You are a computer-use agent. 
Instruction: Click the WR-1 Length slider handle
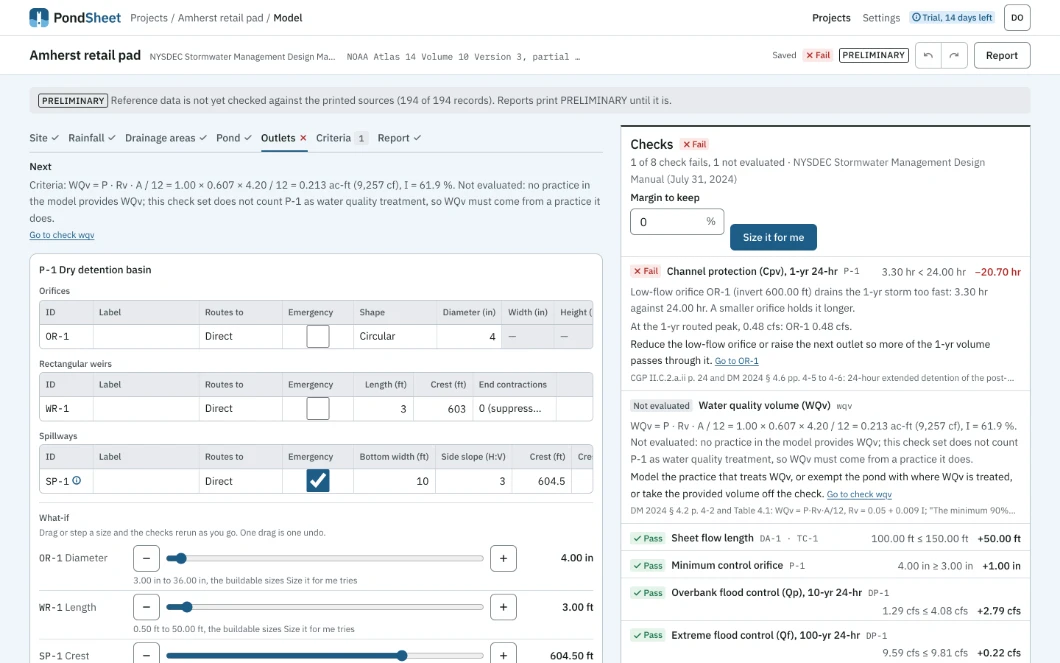(187, 607)
